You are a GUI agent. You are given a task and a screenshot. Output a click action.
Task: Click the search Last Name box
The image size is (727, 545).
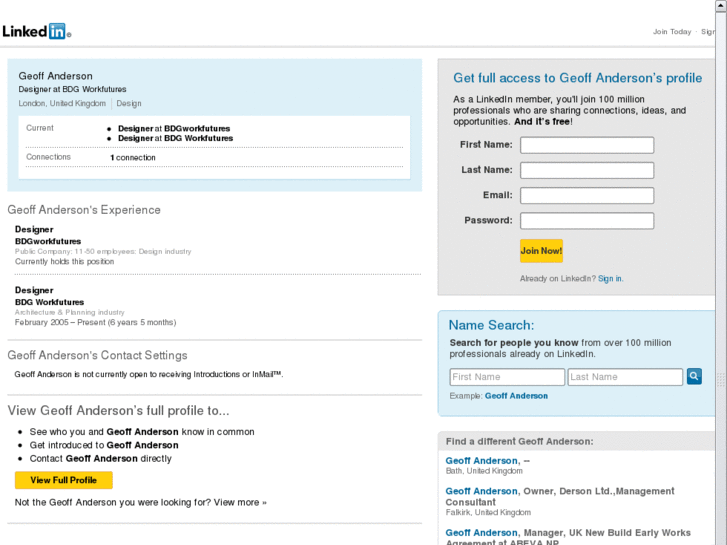click(x=625, y=377)
